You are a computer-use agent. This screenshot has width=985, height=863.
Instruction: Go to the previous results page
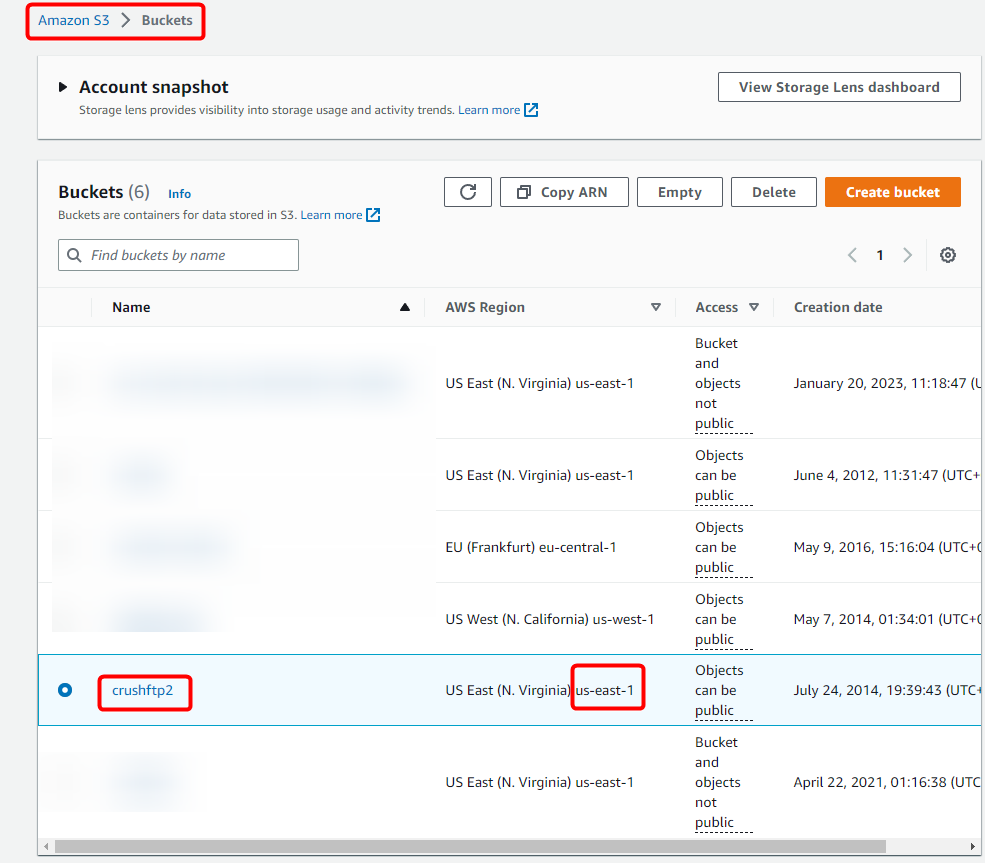[852, 255]
